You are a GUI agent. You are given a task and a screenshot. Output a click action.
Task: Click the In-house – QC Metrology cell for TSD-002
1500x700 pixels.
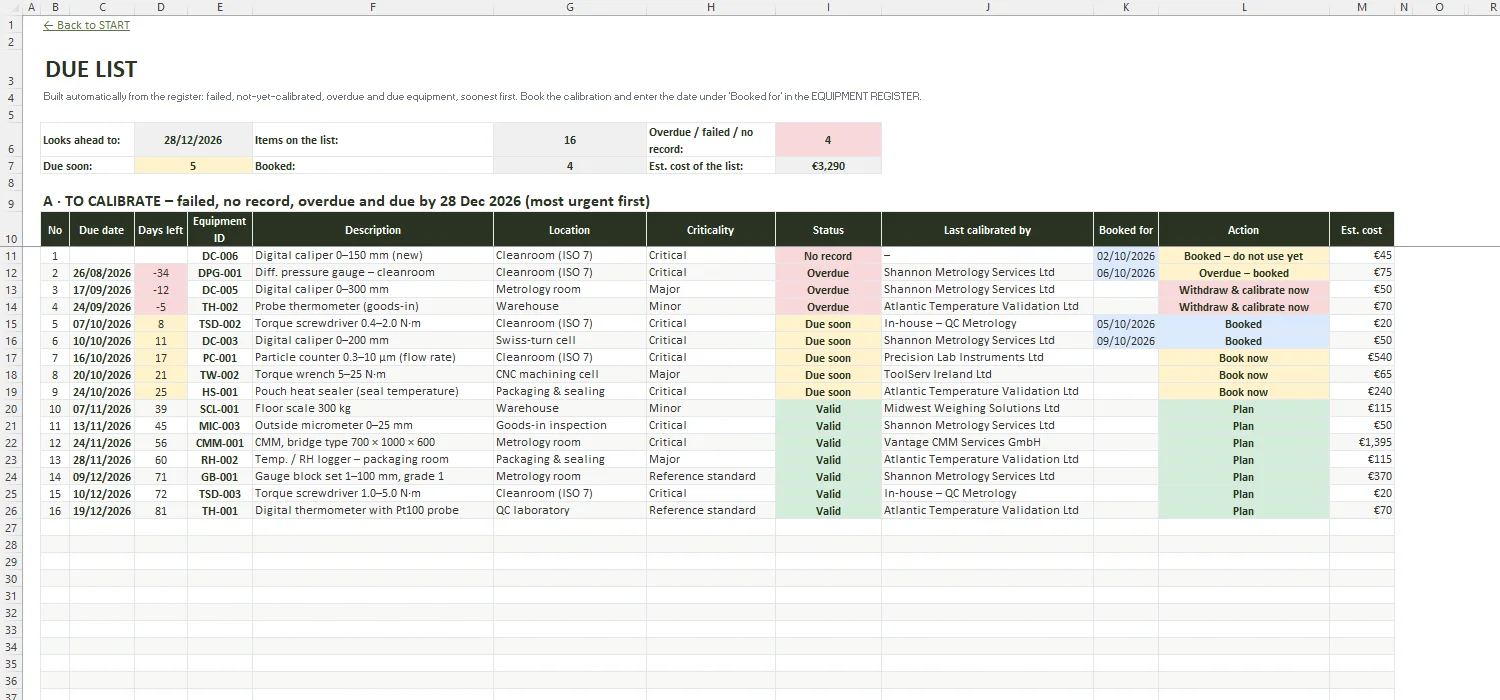click(987, 324)
